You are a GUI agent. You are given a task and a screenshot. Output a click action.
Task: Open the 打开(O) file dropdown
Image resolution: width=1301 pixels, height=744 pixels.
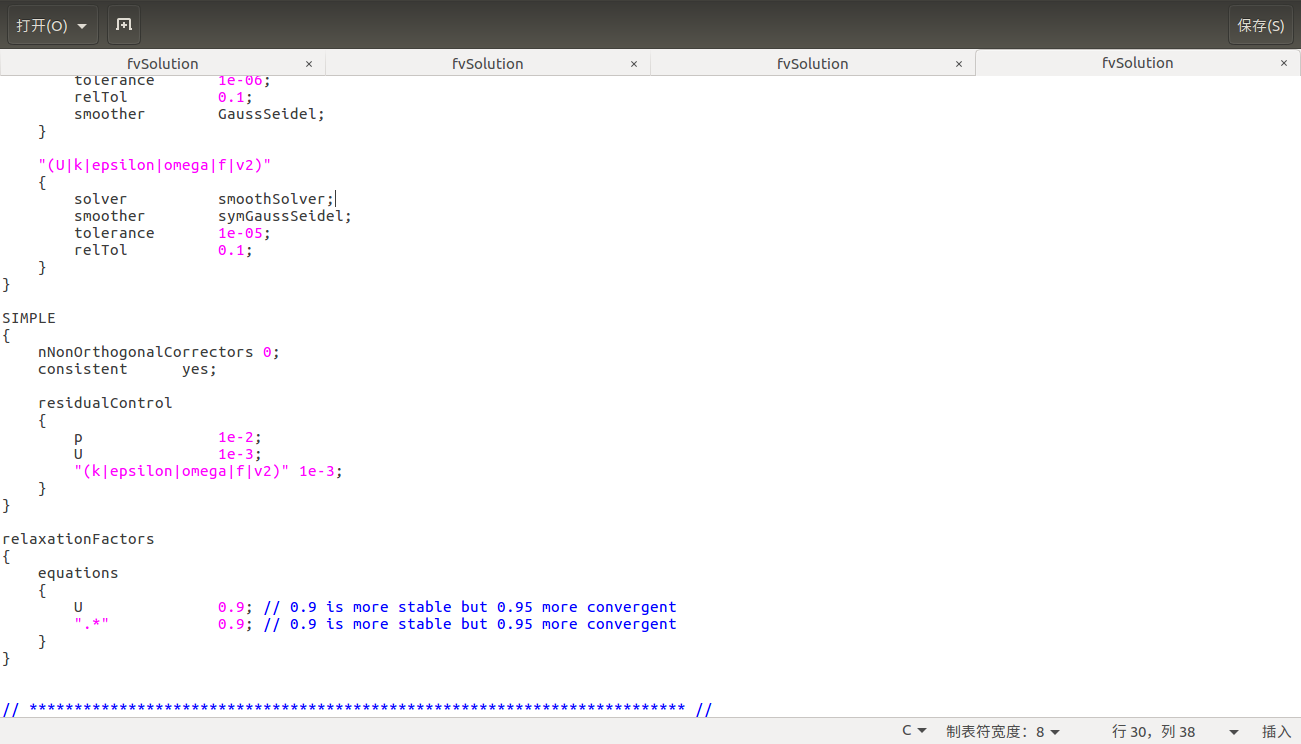coord(52,25)
